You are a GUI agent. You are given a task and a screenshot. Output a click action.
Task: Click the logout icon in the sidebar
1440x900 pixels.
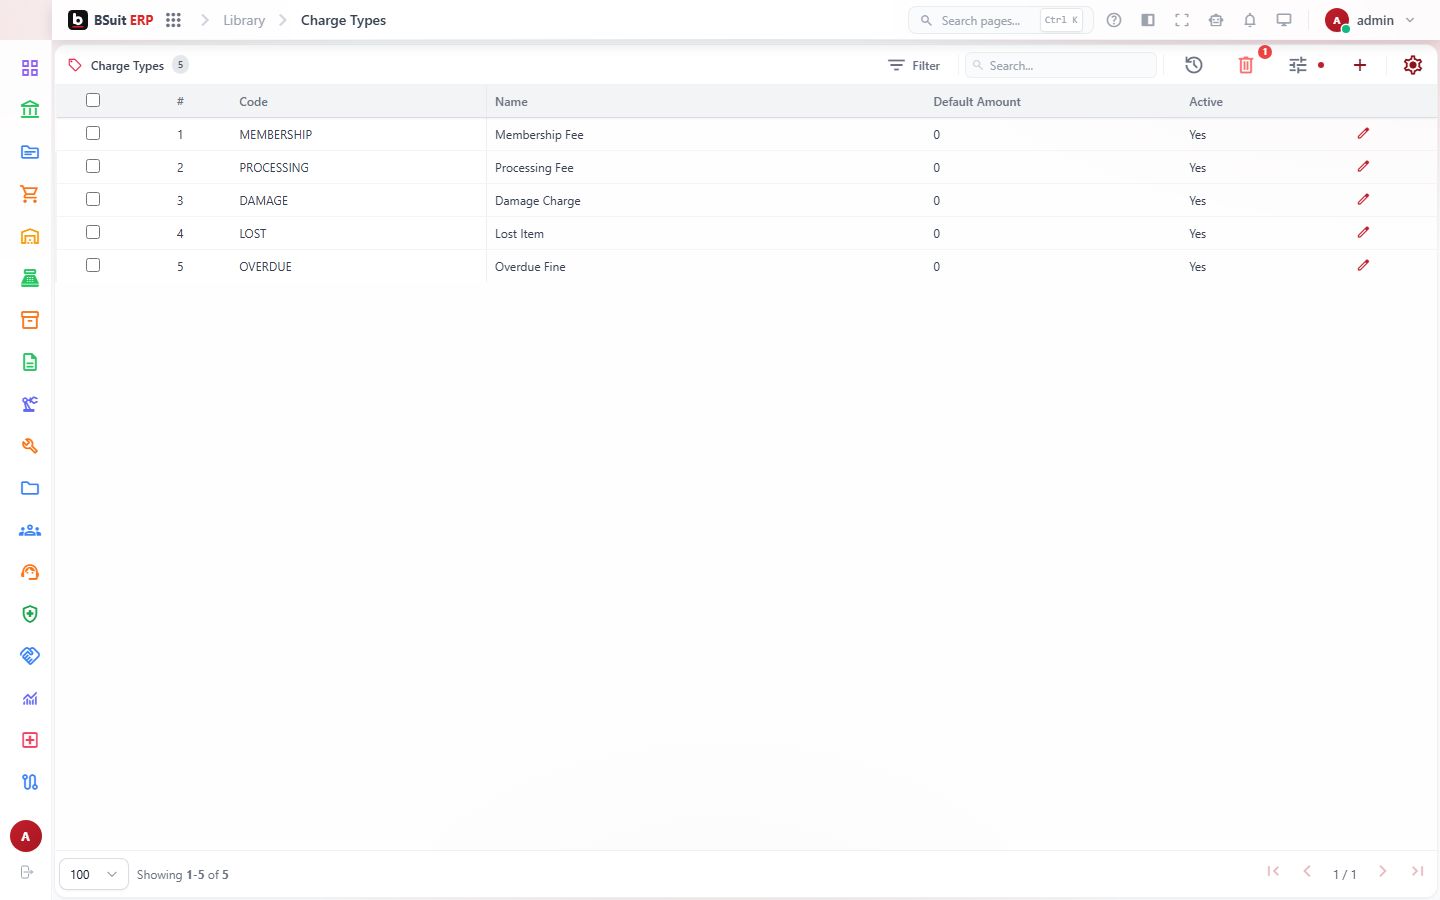click(27, 872)
